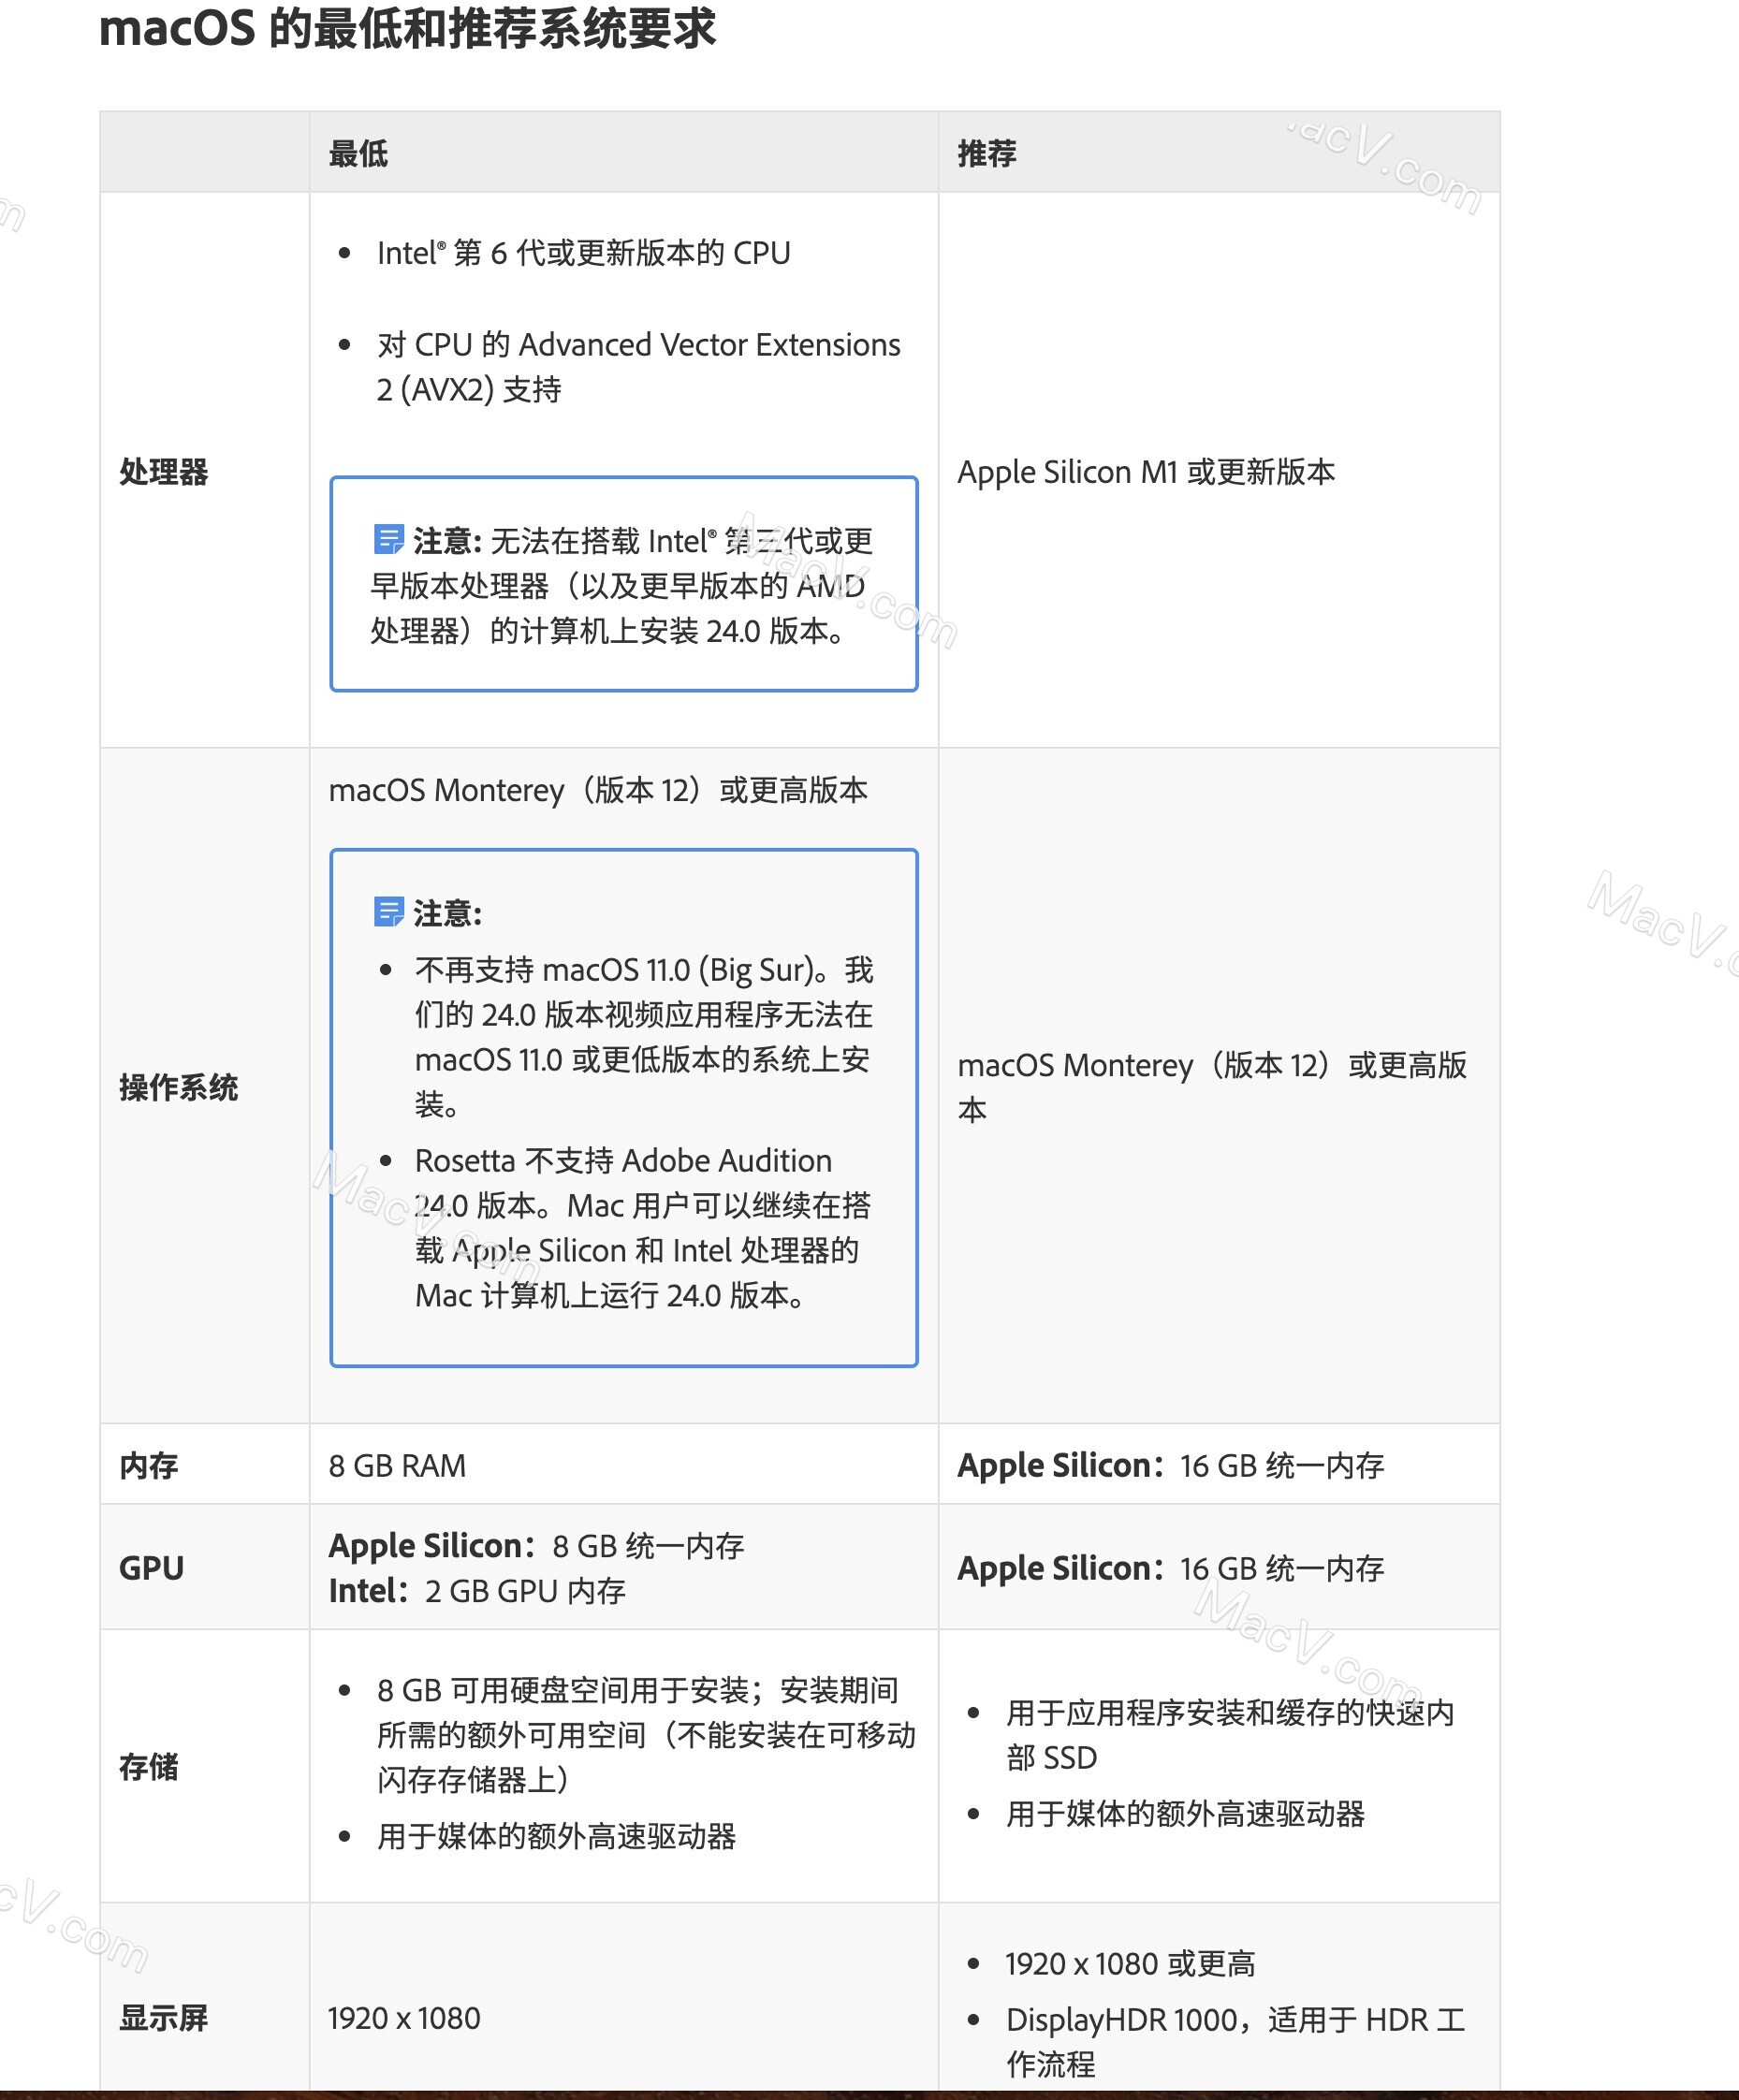Click minimum 'macOS Monterey（版本 12）或更高版本' text

click(598, 790)
